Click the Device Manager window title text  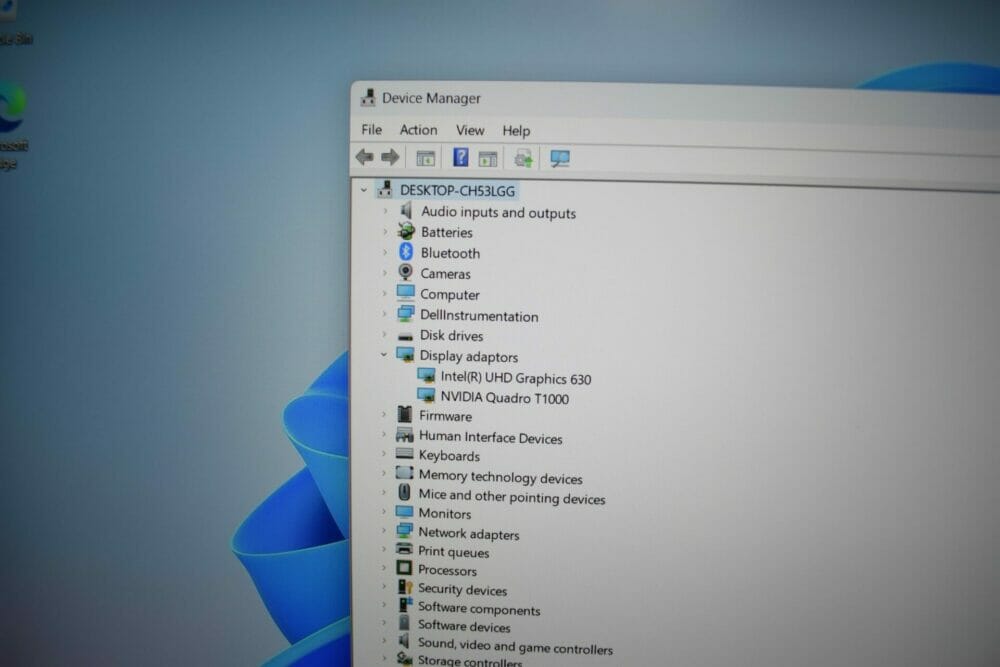click(431, 98)
